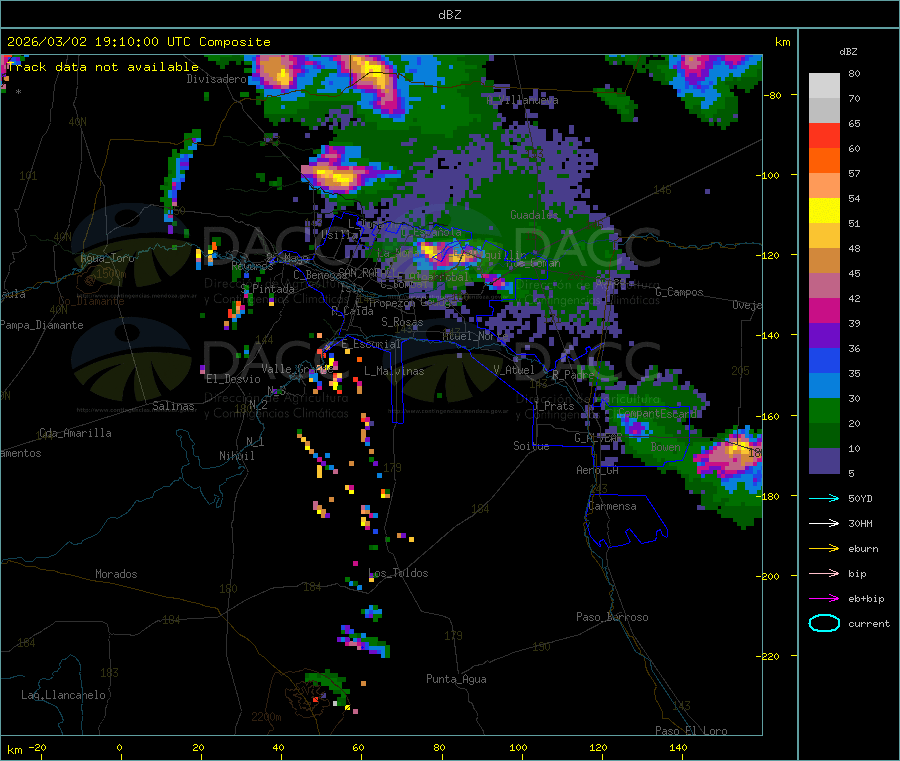
Task: Click the yellow eburn arrow legend icon
Action: click(824, 548)
